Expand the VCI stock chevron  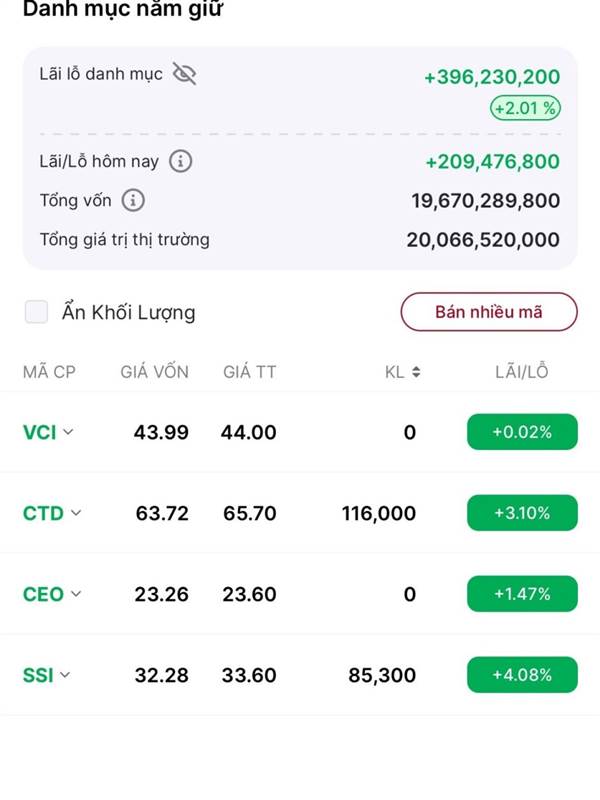(x=68, y=432)
